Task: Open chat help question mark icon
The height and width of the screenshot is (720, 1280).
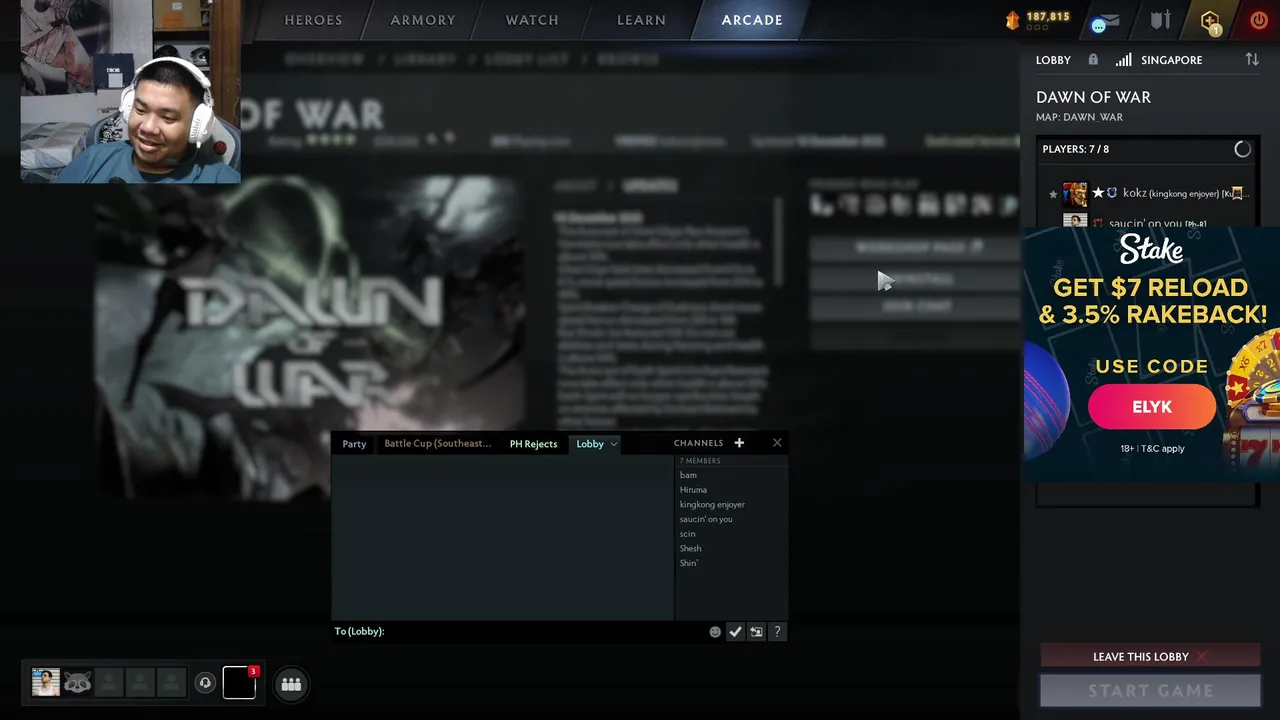Action: pos(777,632)
